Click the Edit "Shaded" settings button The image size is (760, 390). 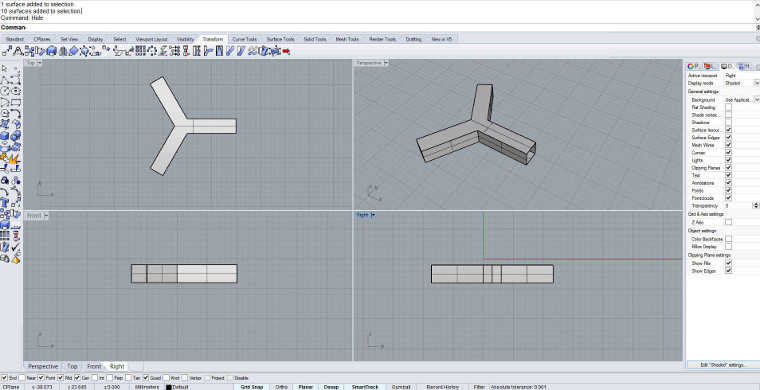point(723,365)
